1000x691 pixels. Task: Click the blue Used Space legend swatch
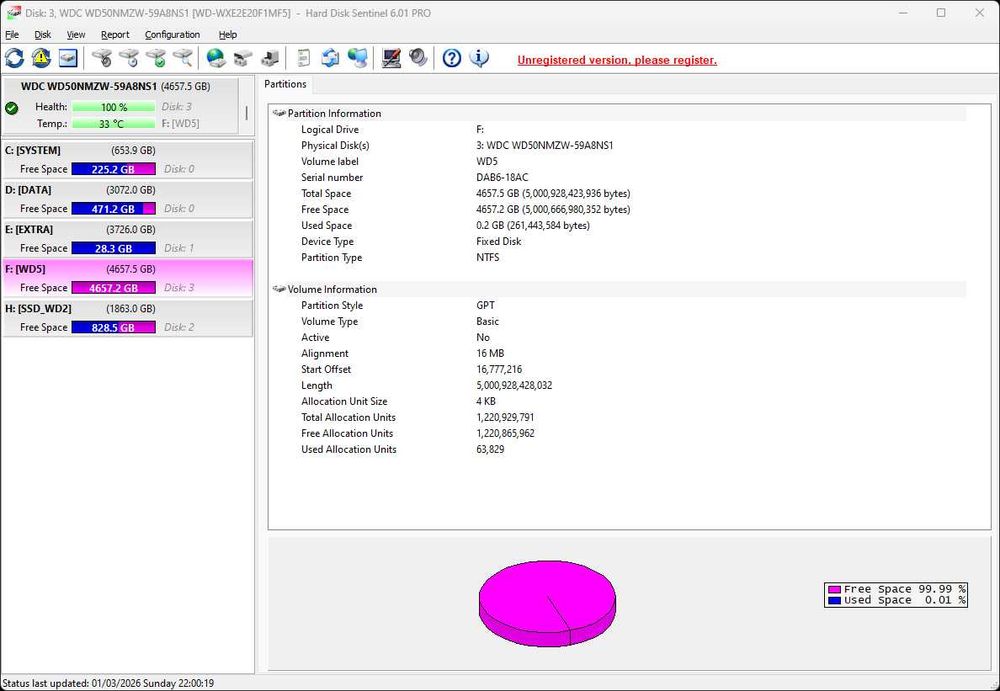click(834, 600)
